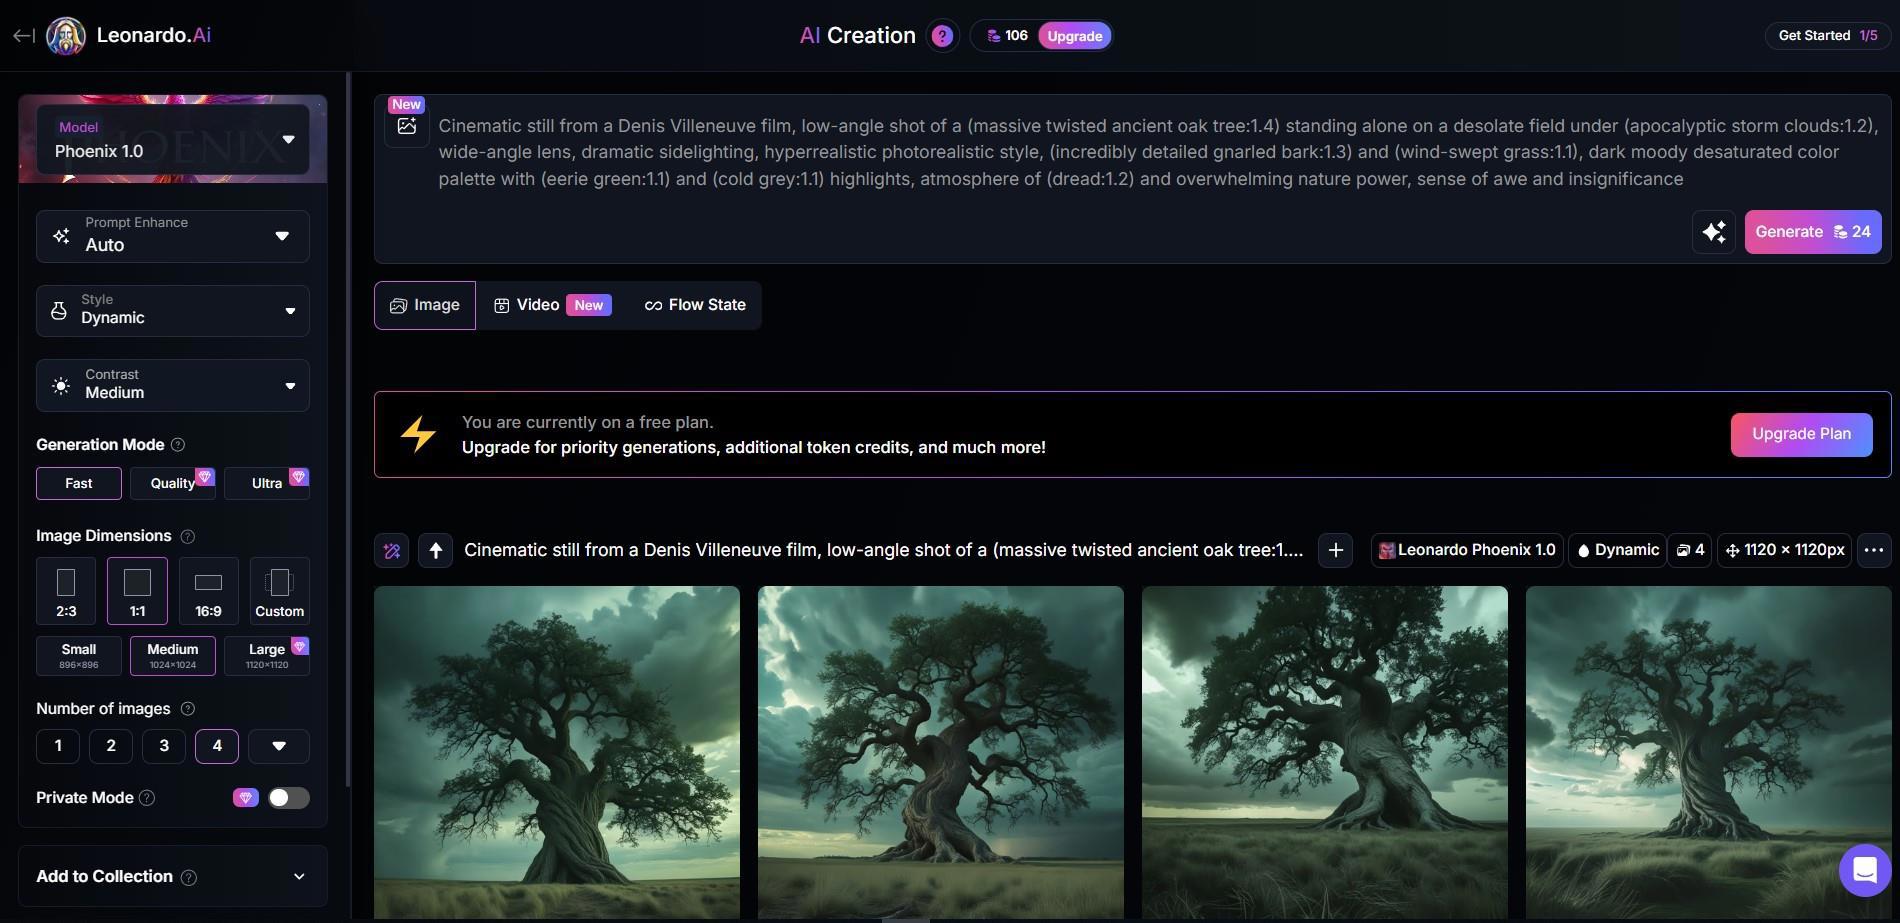
Task: Click the token count 106 indicator
Action: pyautogui.click(x=1006, y=36)
